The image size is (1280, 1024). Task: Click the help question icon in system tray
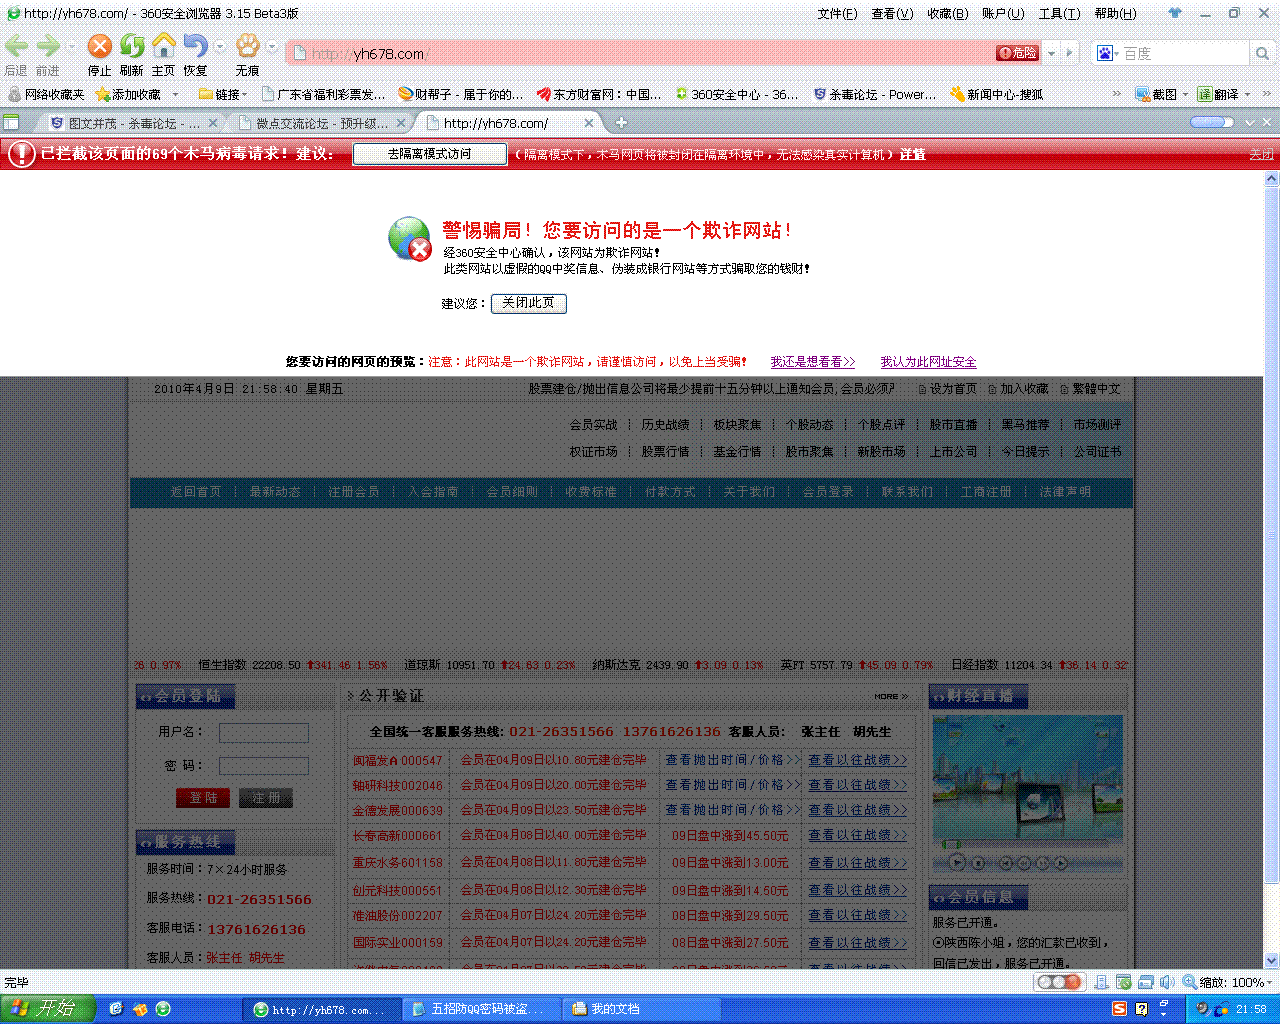pos(1142,1009)
